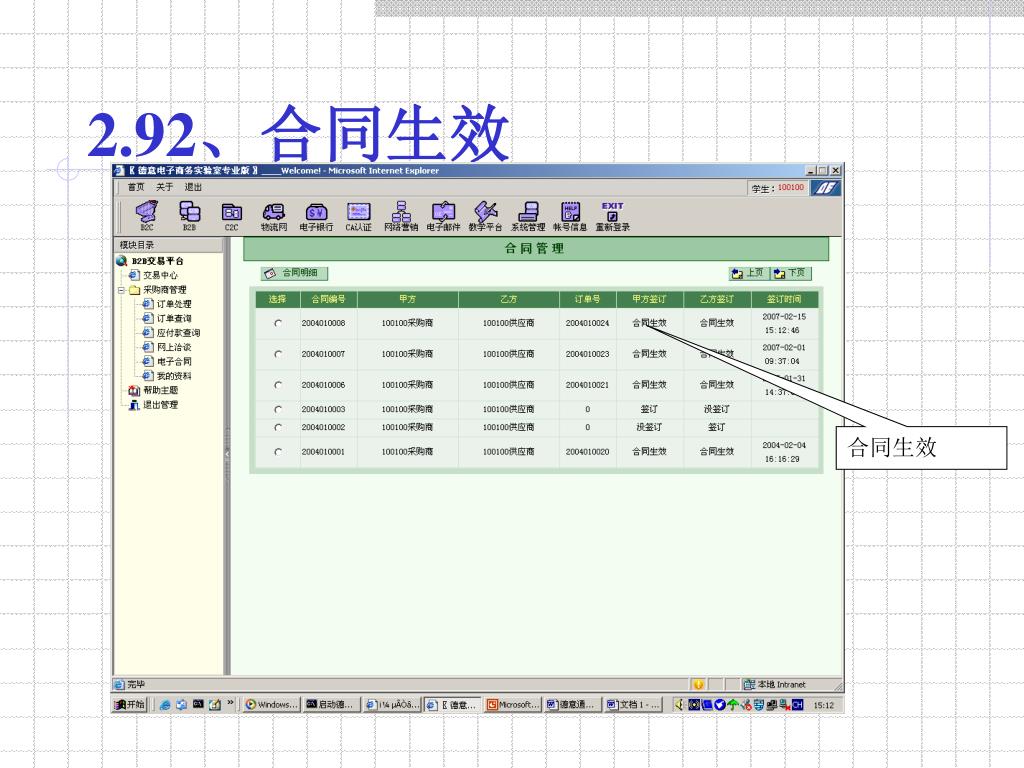The width and height of the screenshot is (1024, 768).
Task: Go to next page with 下页 button
Action: 791,273
